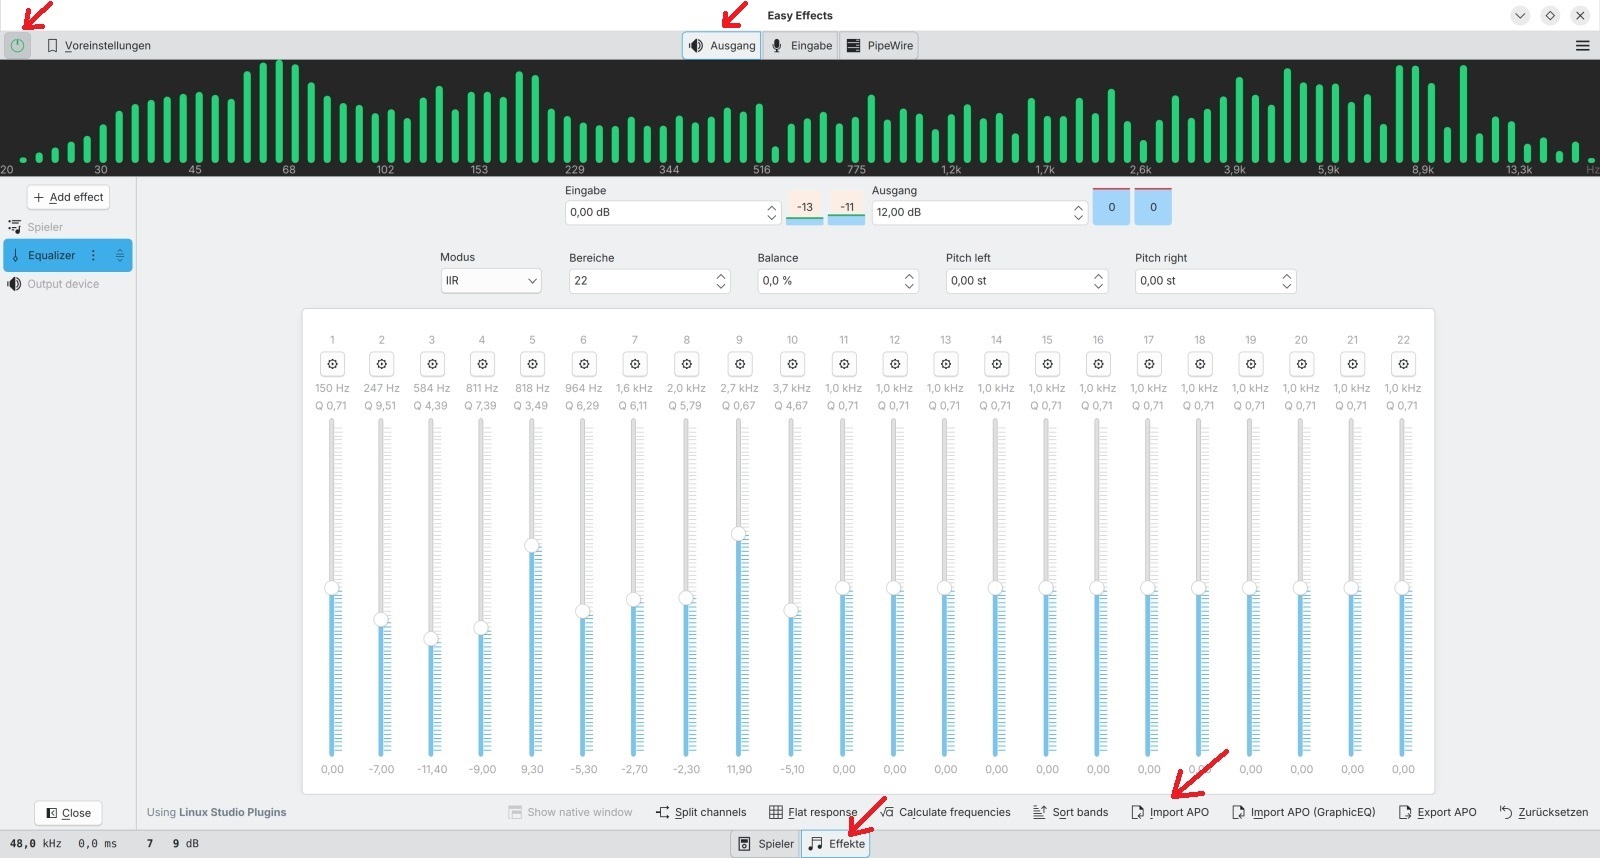Click the Equalizer three-dot options icon
Screen dimensions: 1600x858
93,255
